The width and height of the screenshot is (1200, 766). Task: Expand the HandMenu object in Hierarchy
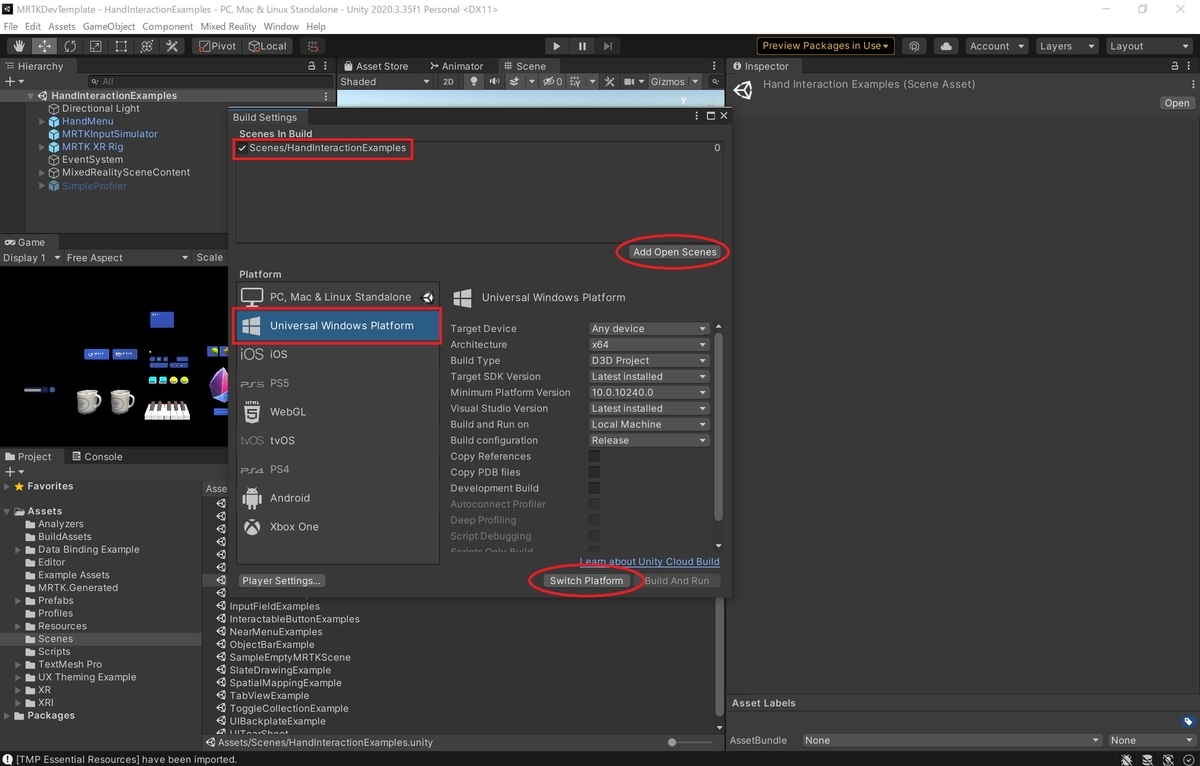(x=42, y=121)
